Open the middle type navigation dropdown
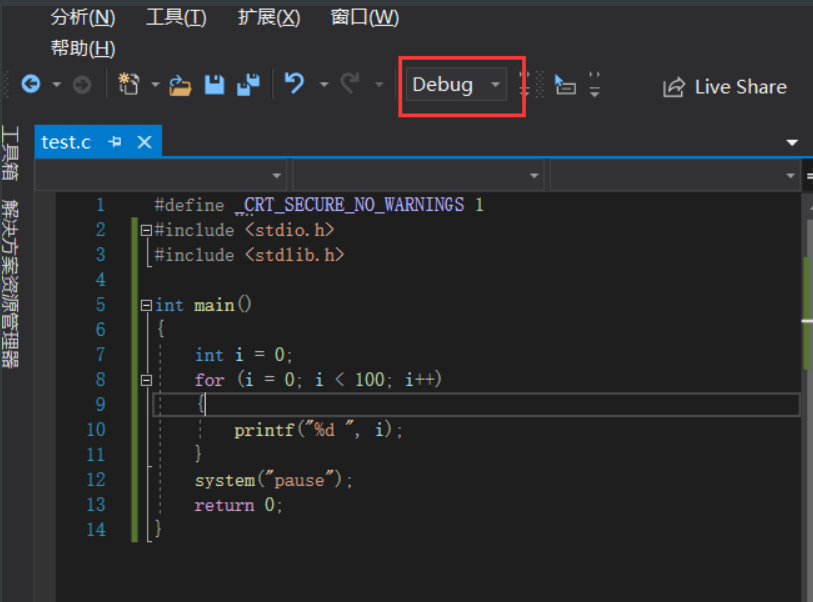 click(418, 176)
